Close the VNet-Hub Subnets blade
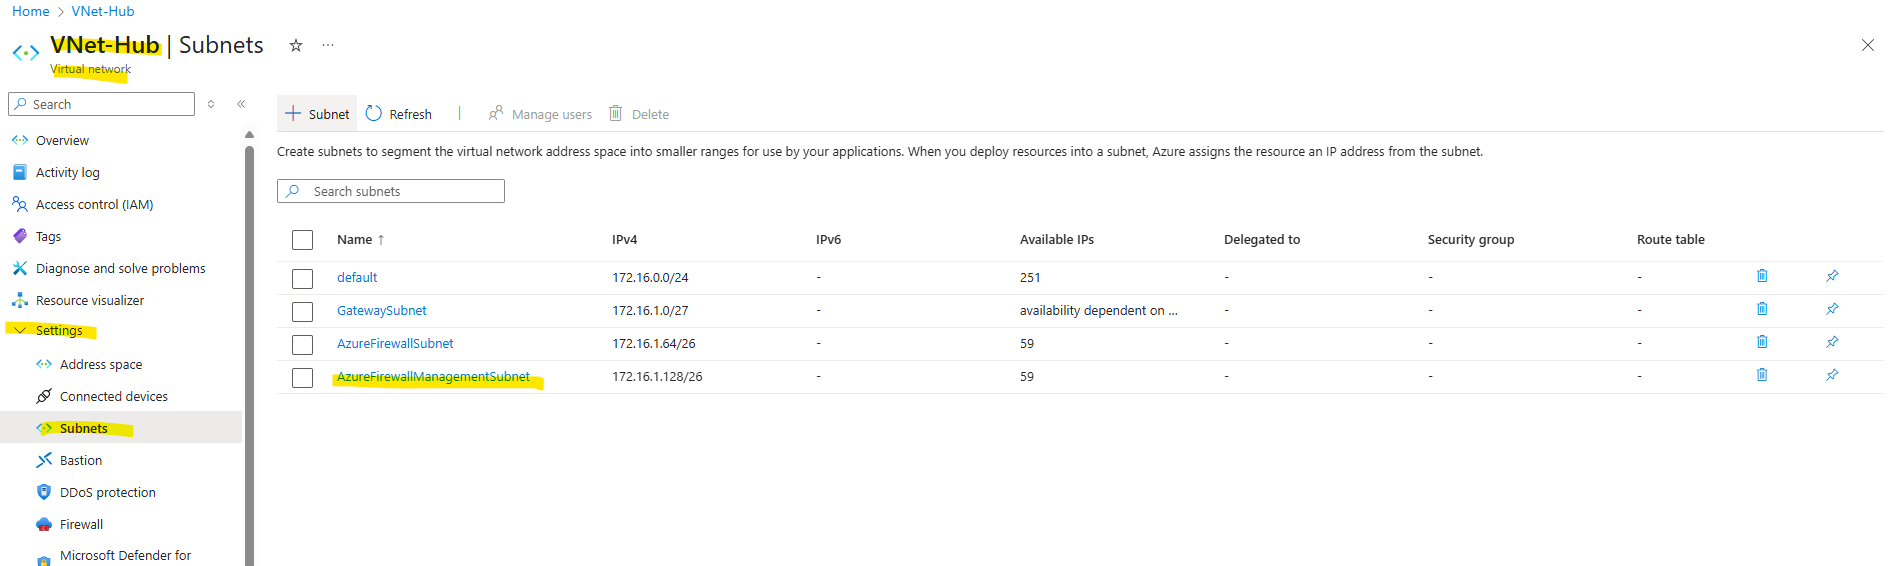This screenshot has height=566, width=1896. tap(1867, 45)
